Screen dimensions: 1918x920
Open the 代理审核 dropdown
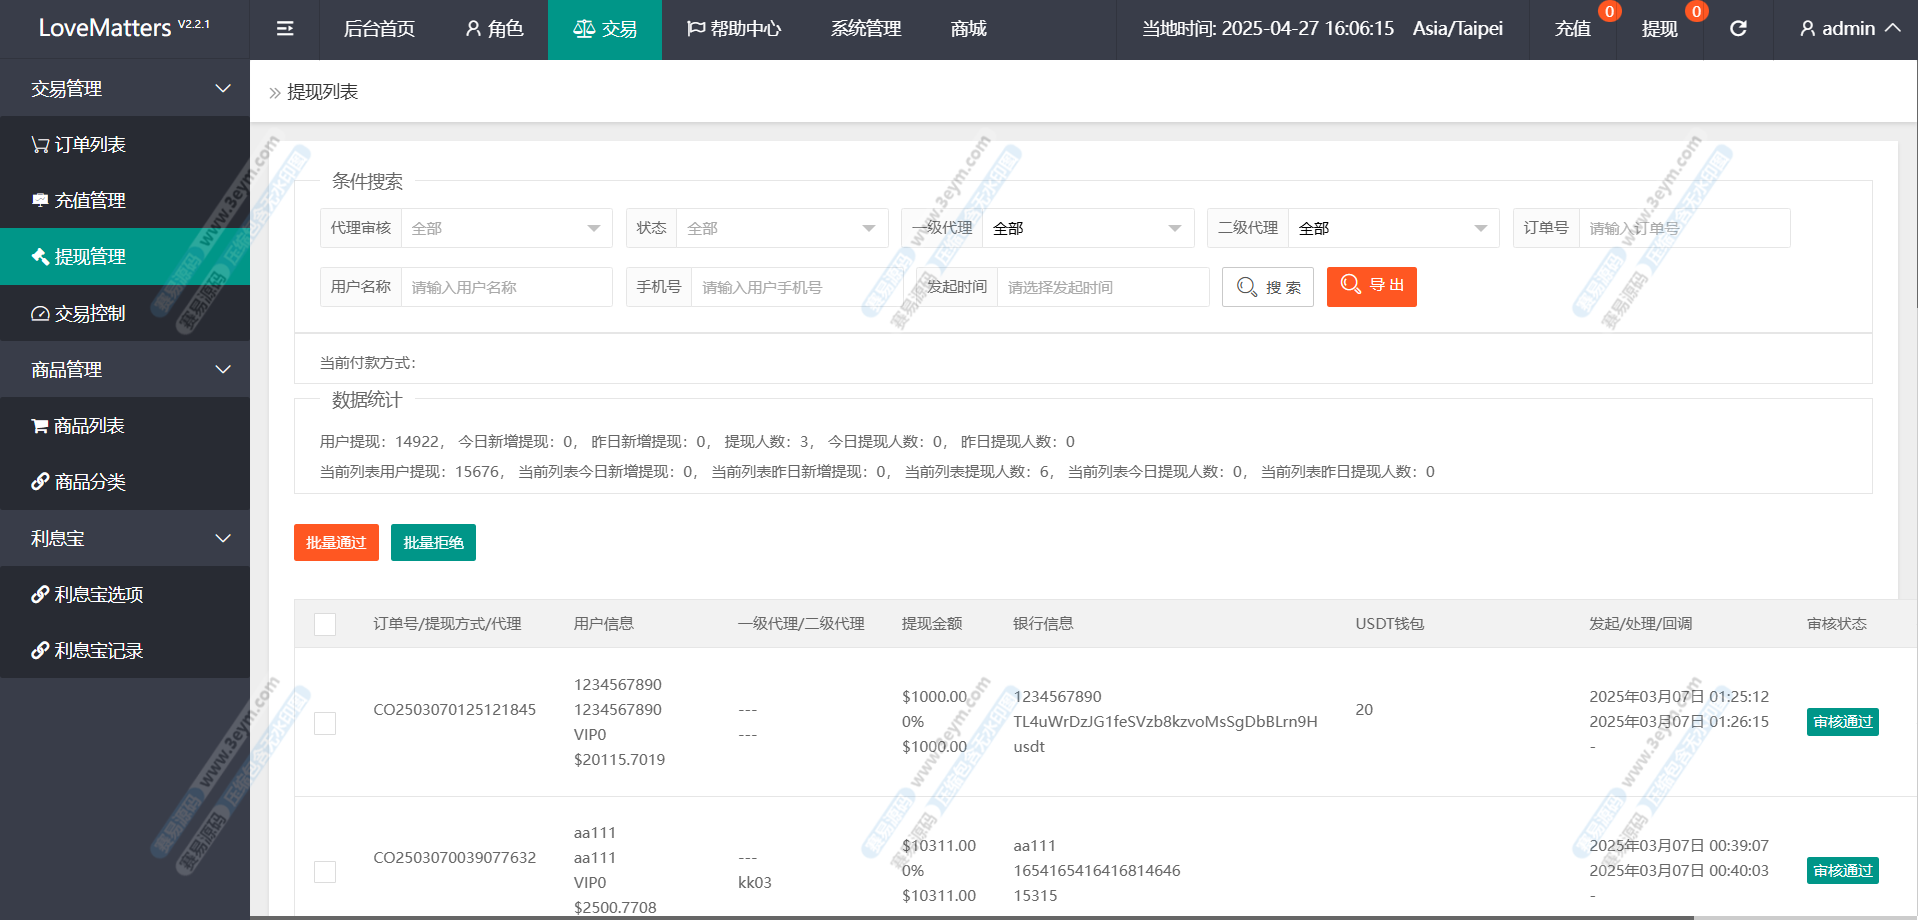point(506,229)
